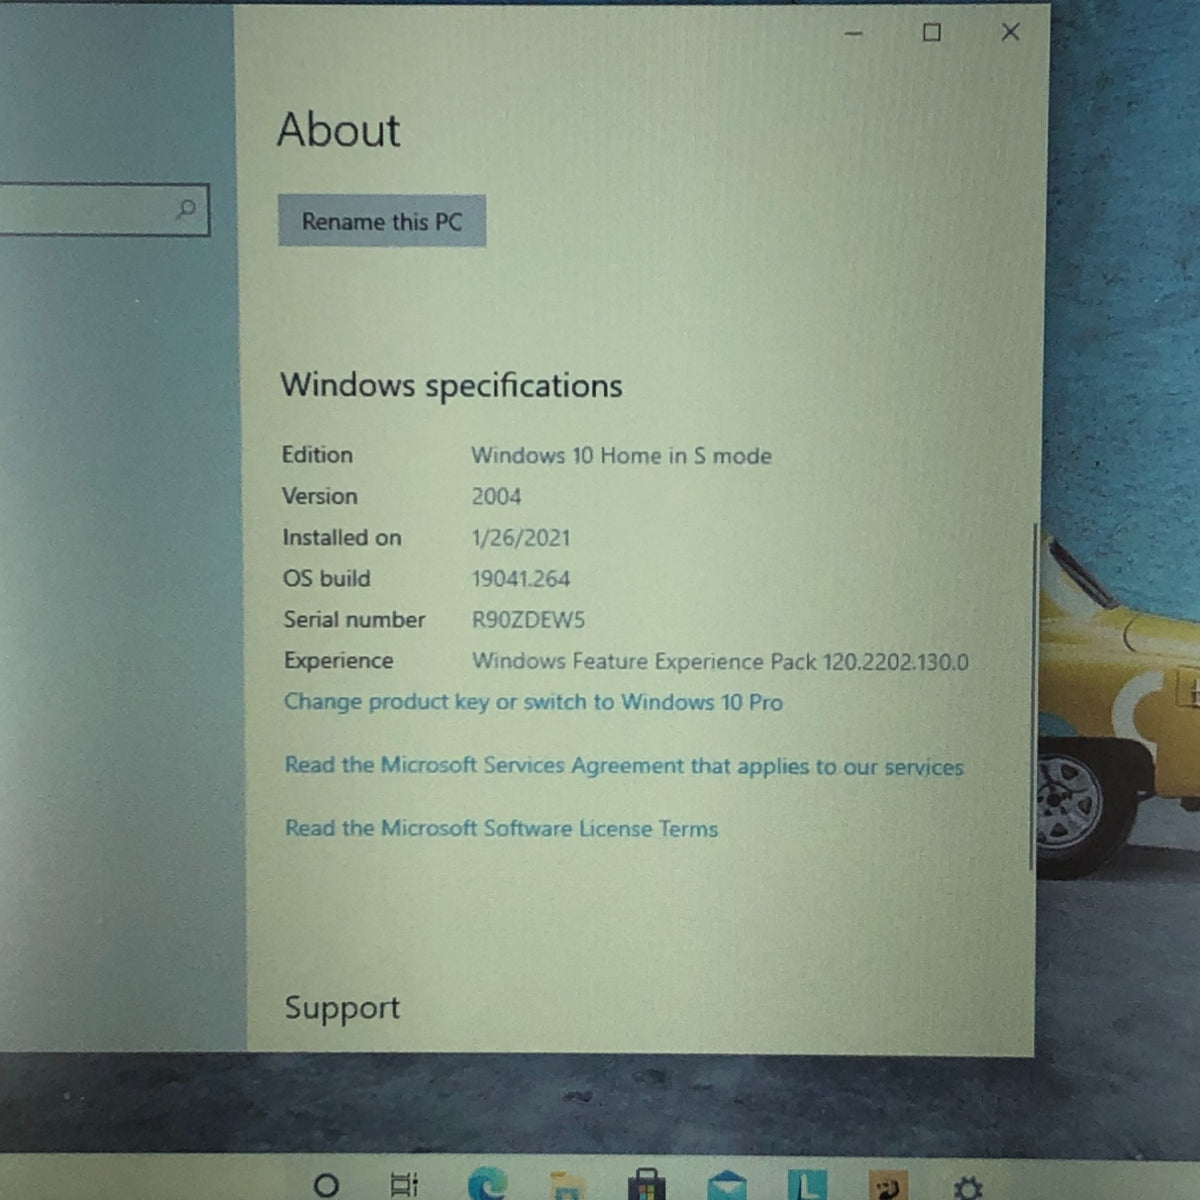Click the search magnifier icon in Settings search box
This screenshot has height=1200, width=1200.
pyautogui.click(x=186, y=209)
